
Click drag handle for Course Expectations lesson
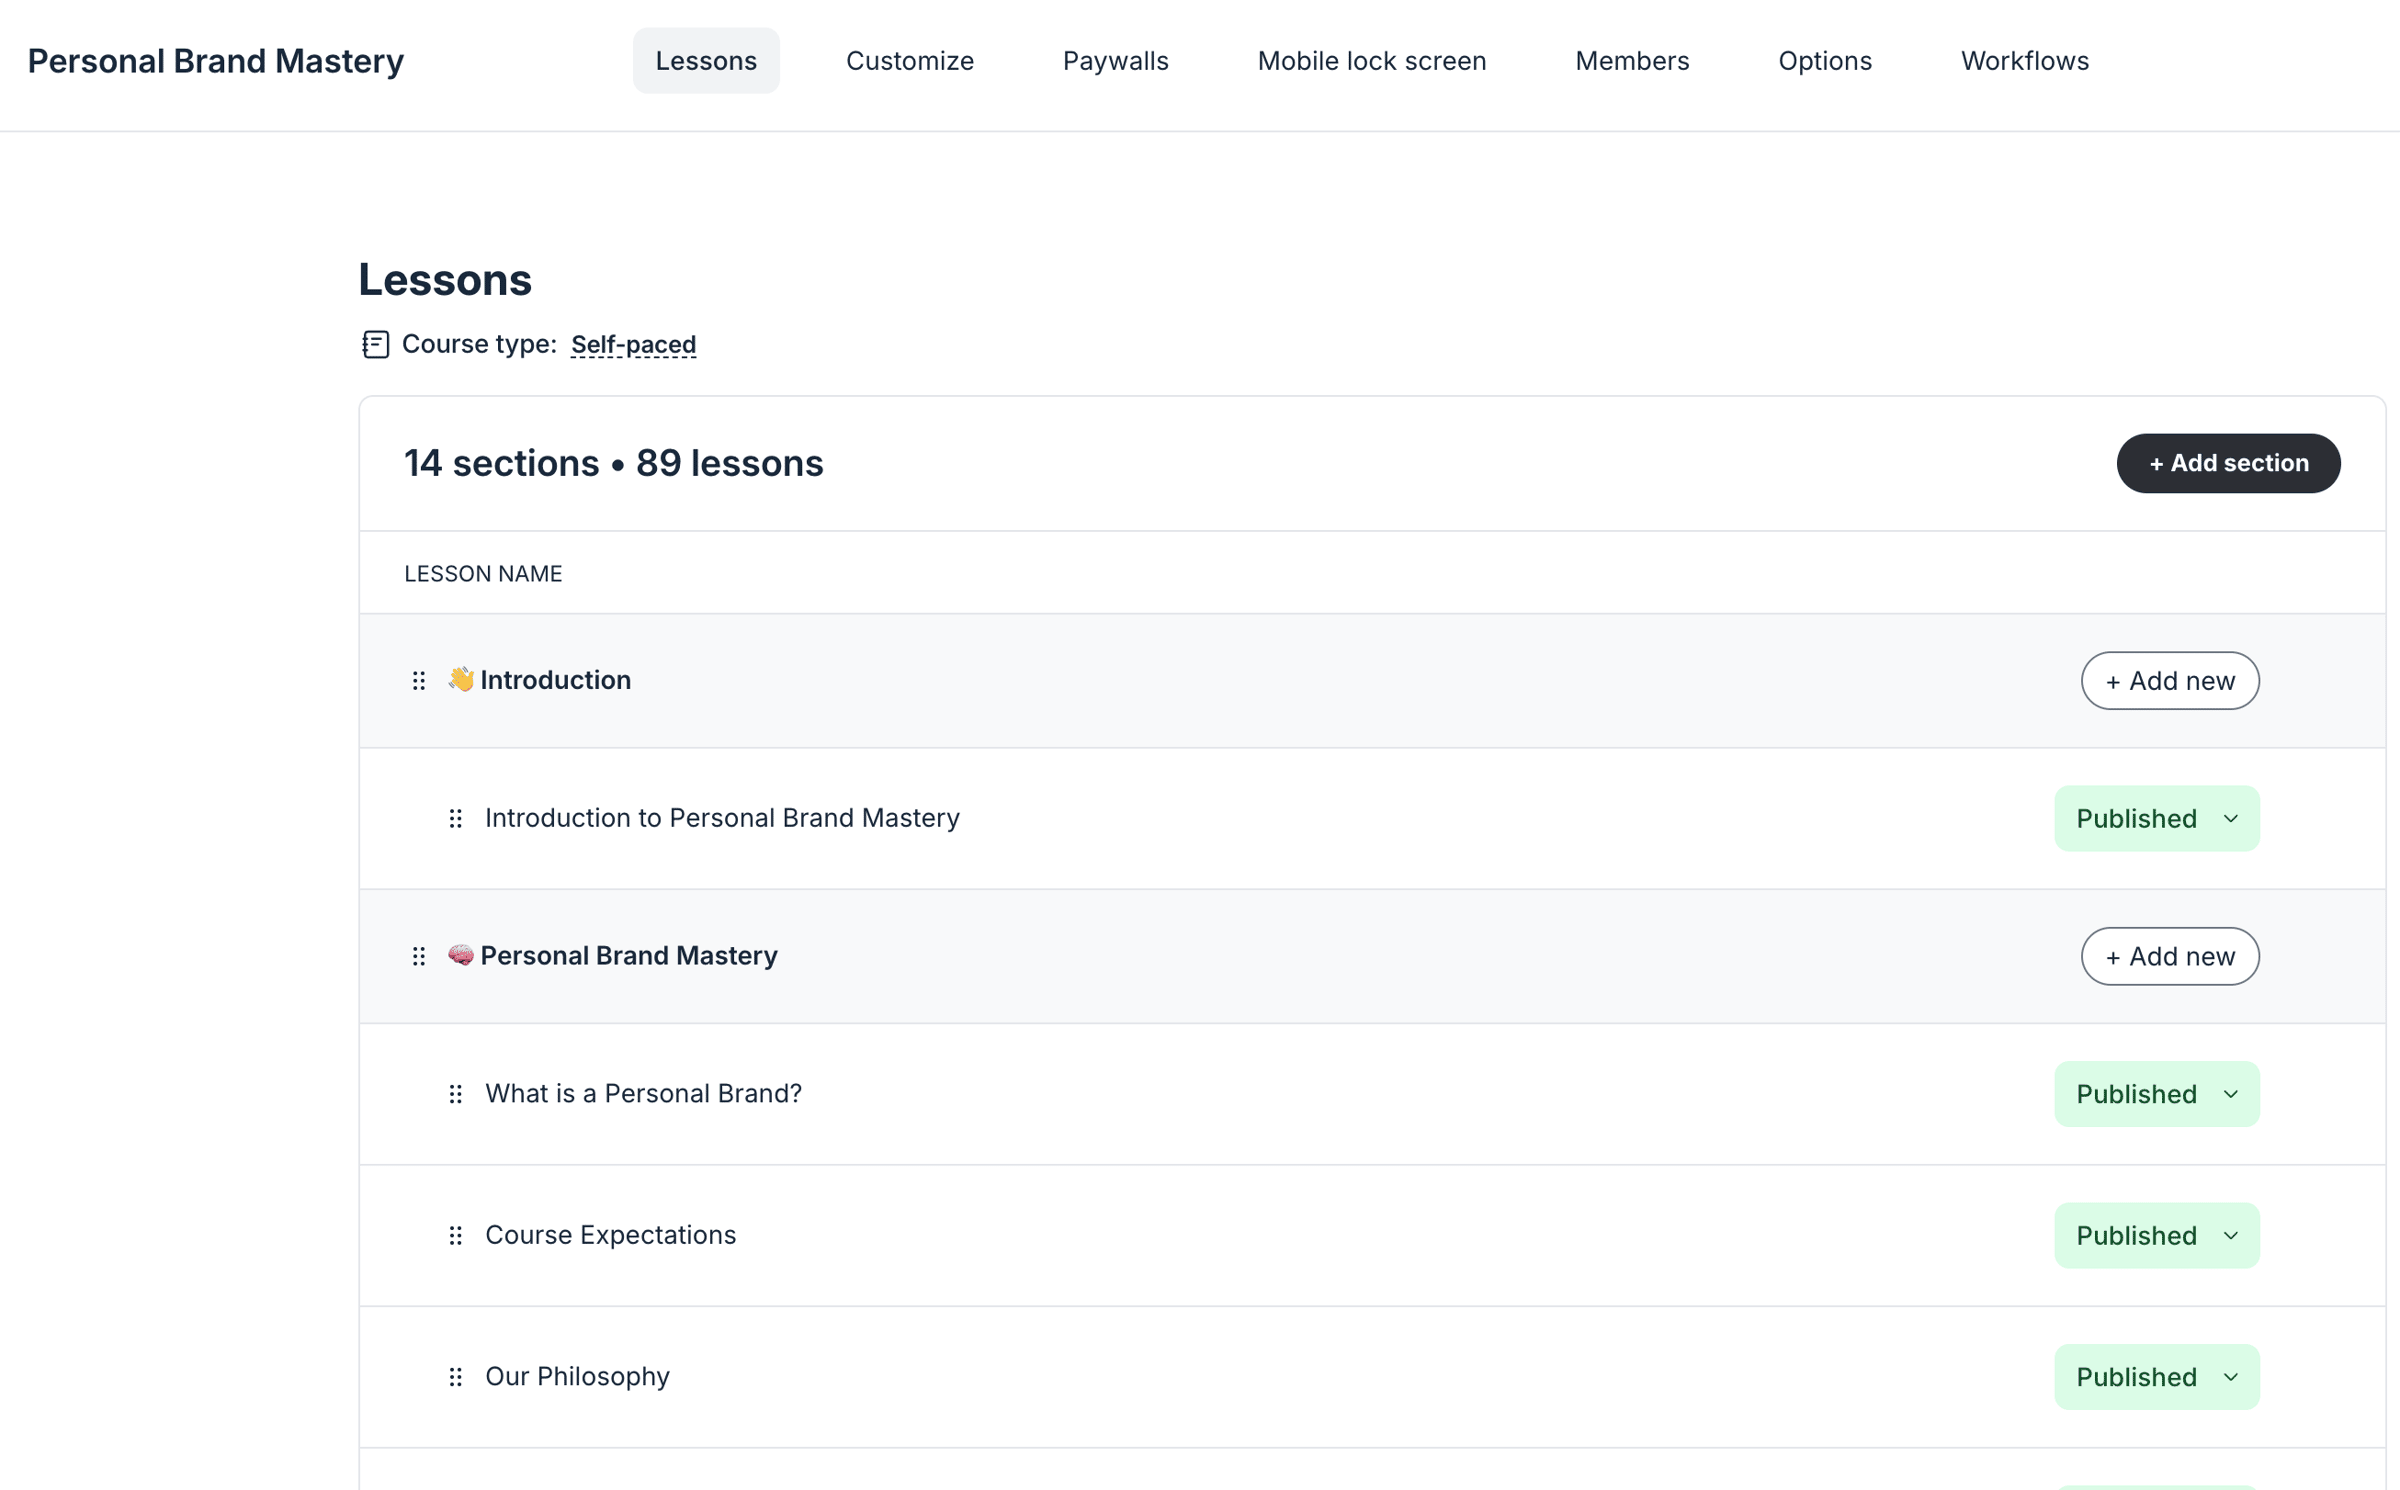pos(456,1236)
